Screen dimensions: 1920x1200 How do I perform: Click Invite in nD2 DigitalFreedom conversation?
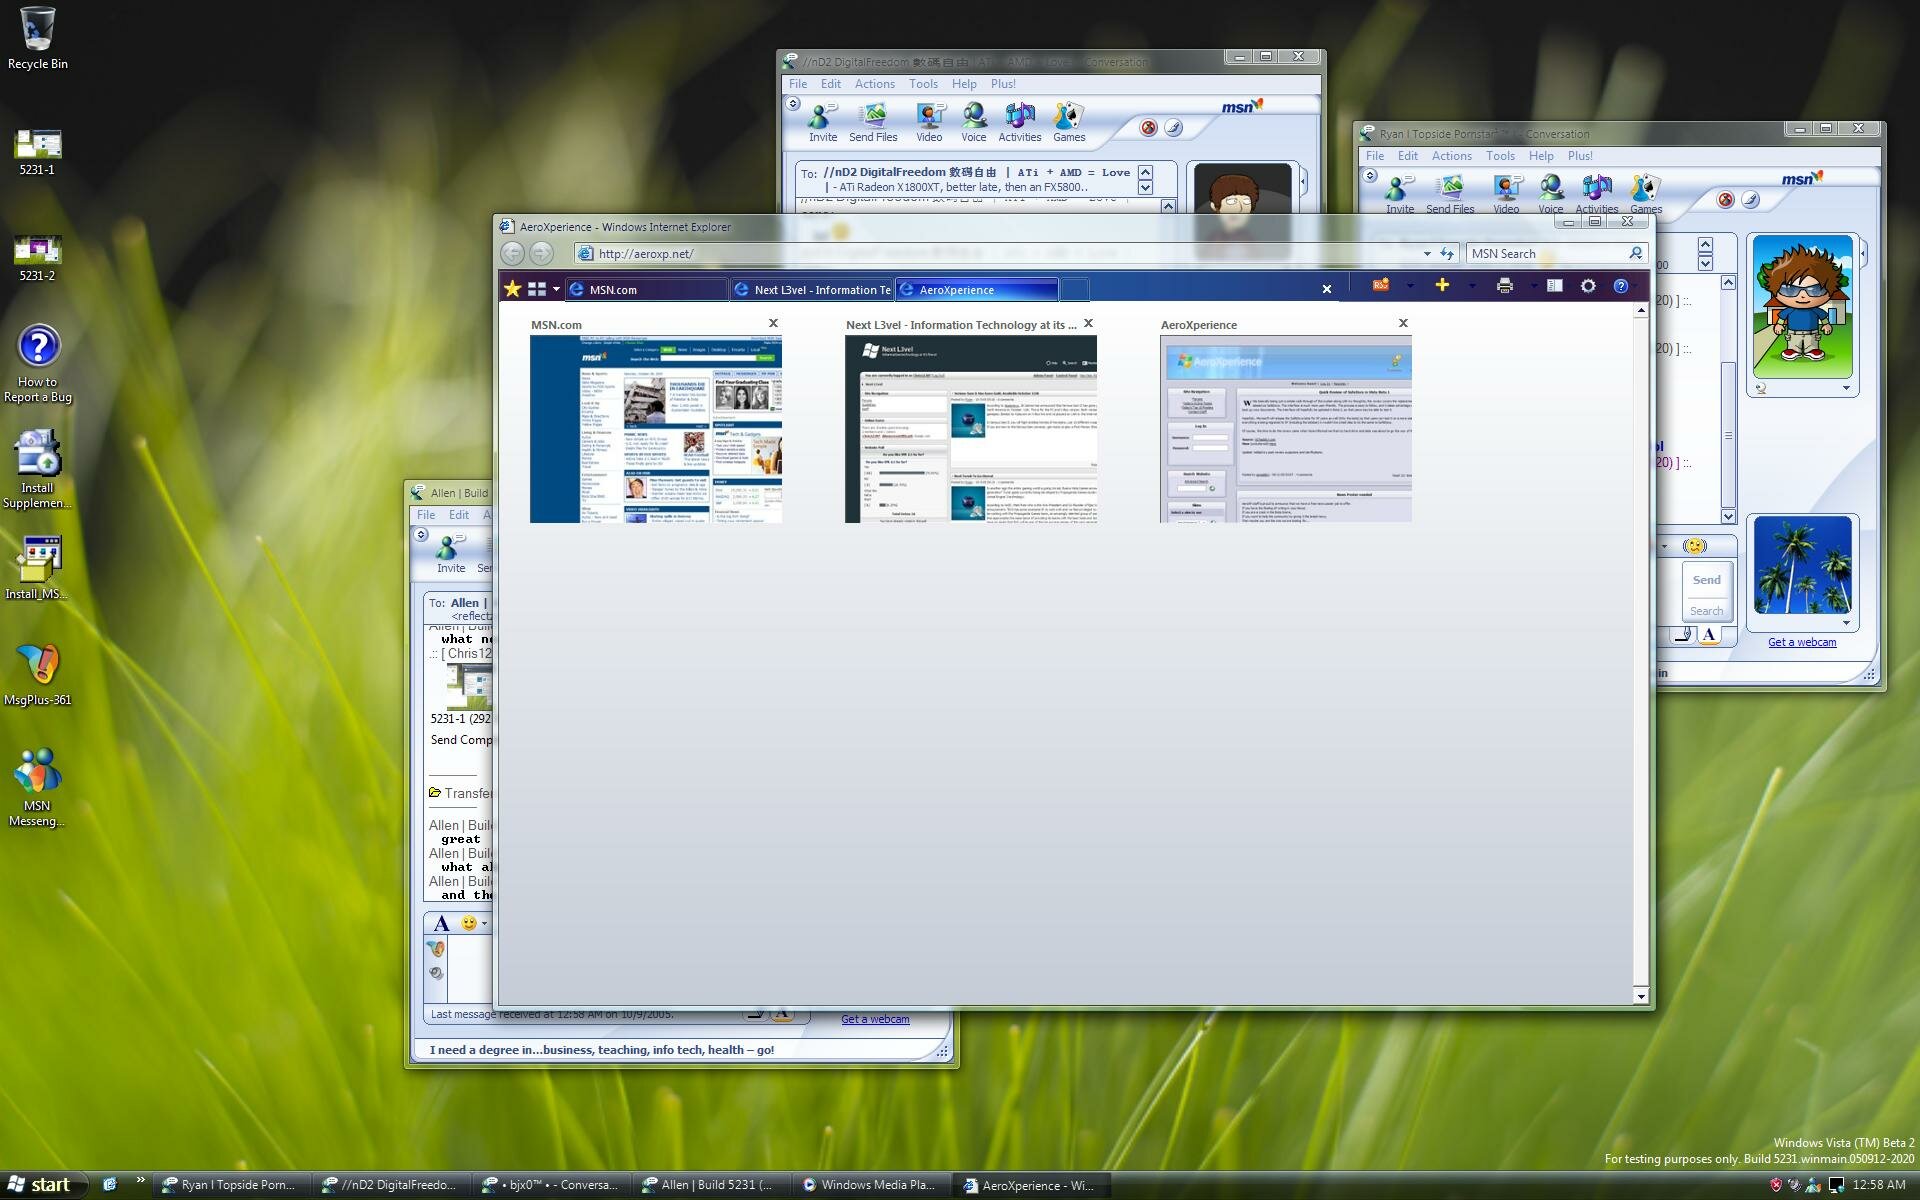click(x=823, y=123)
